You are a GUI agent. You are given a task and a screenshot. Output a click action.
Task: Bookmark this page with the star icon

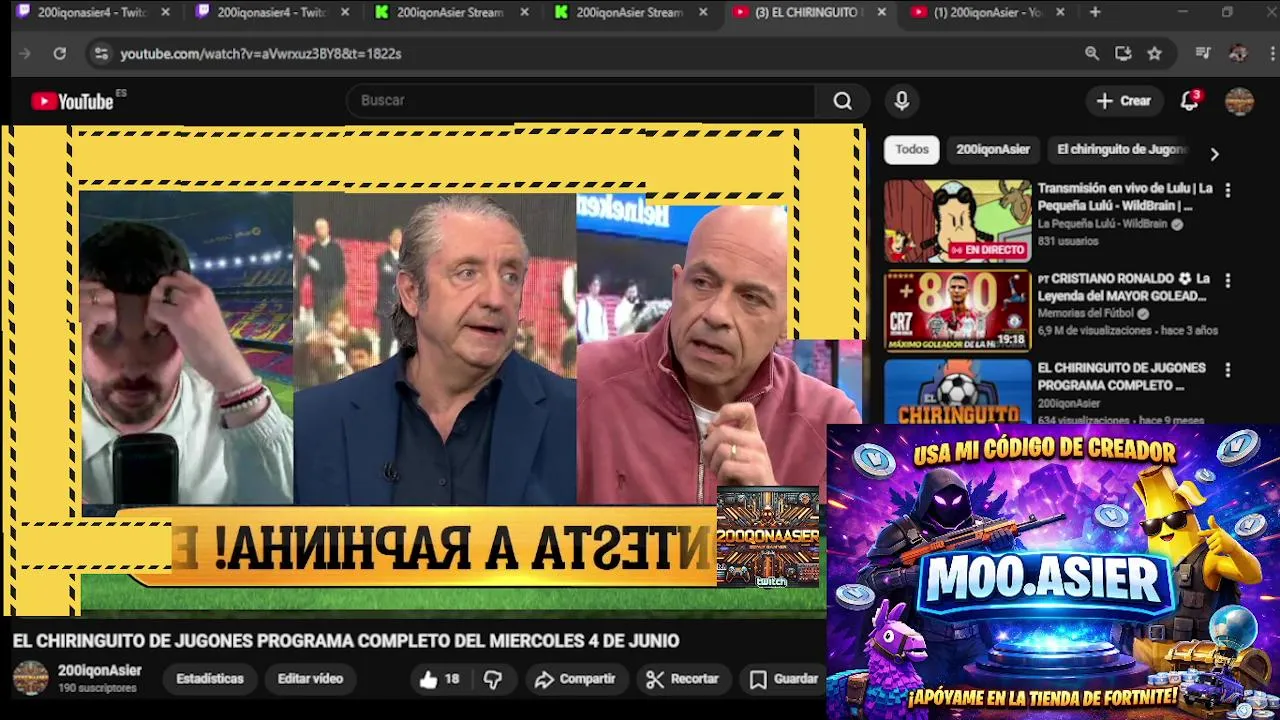click(1155, 53)
